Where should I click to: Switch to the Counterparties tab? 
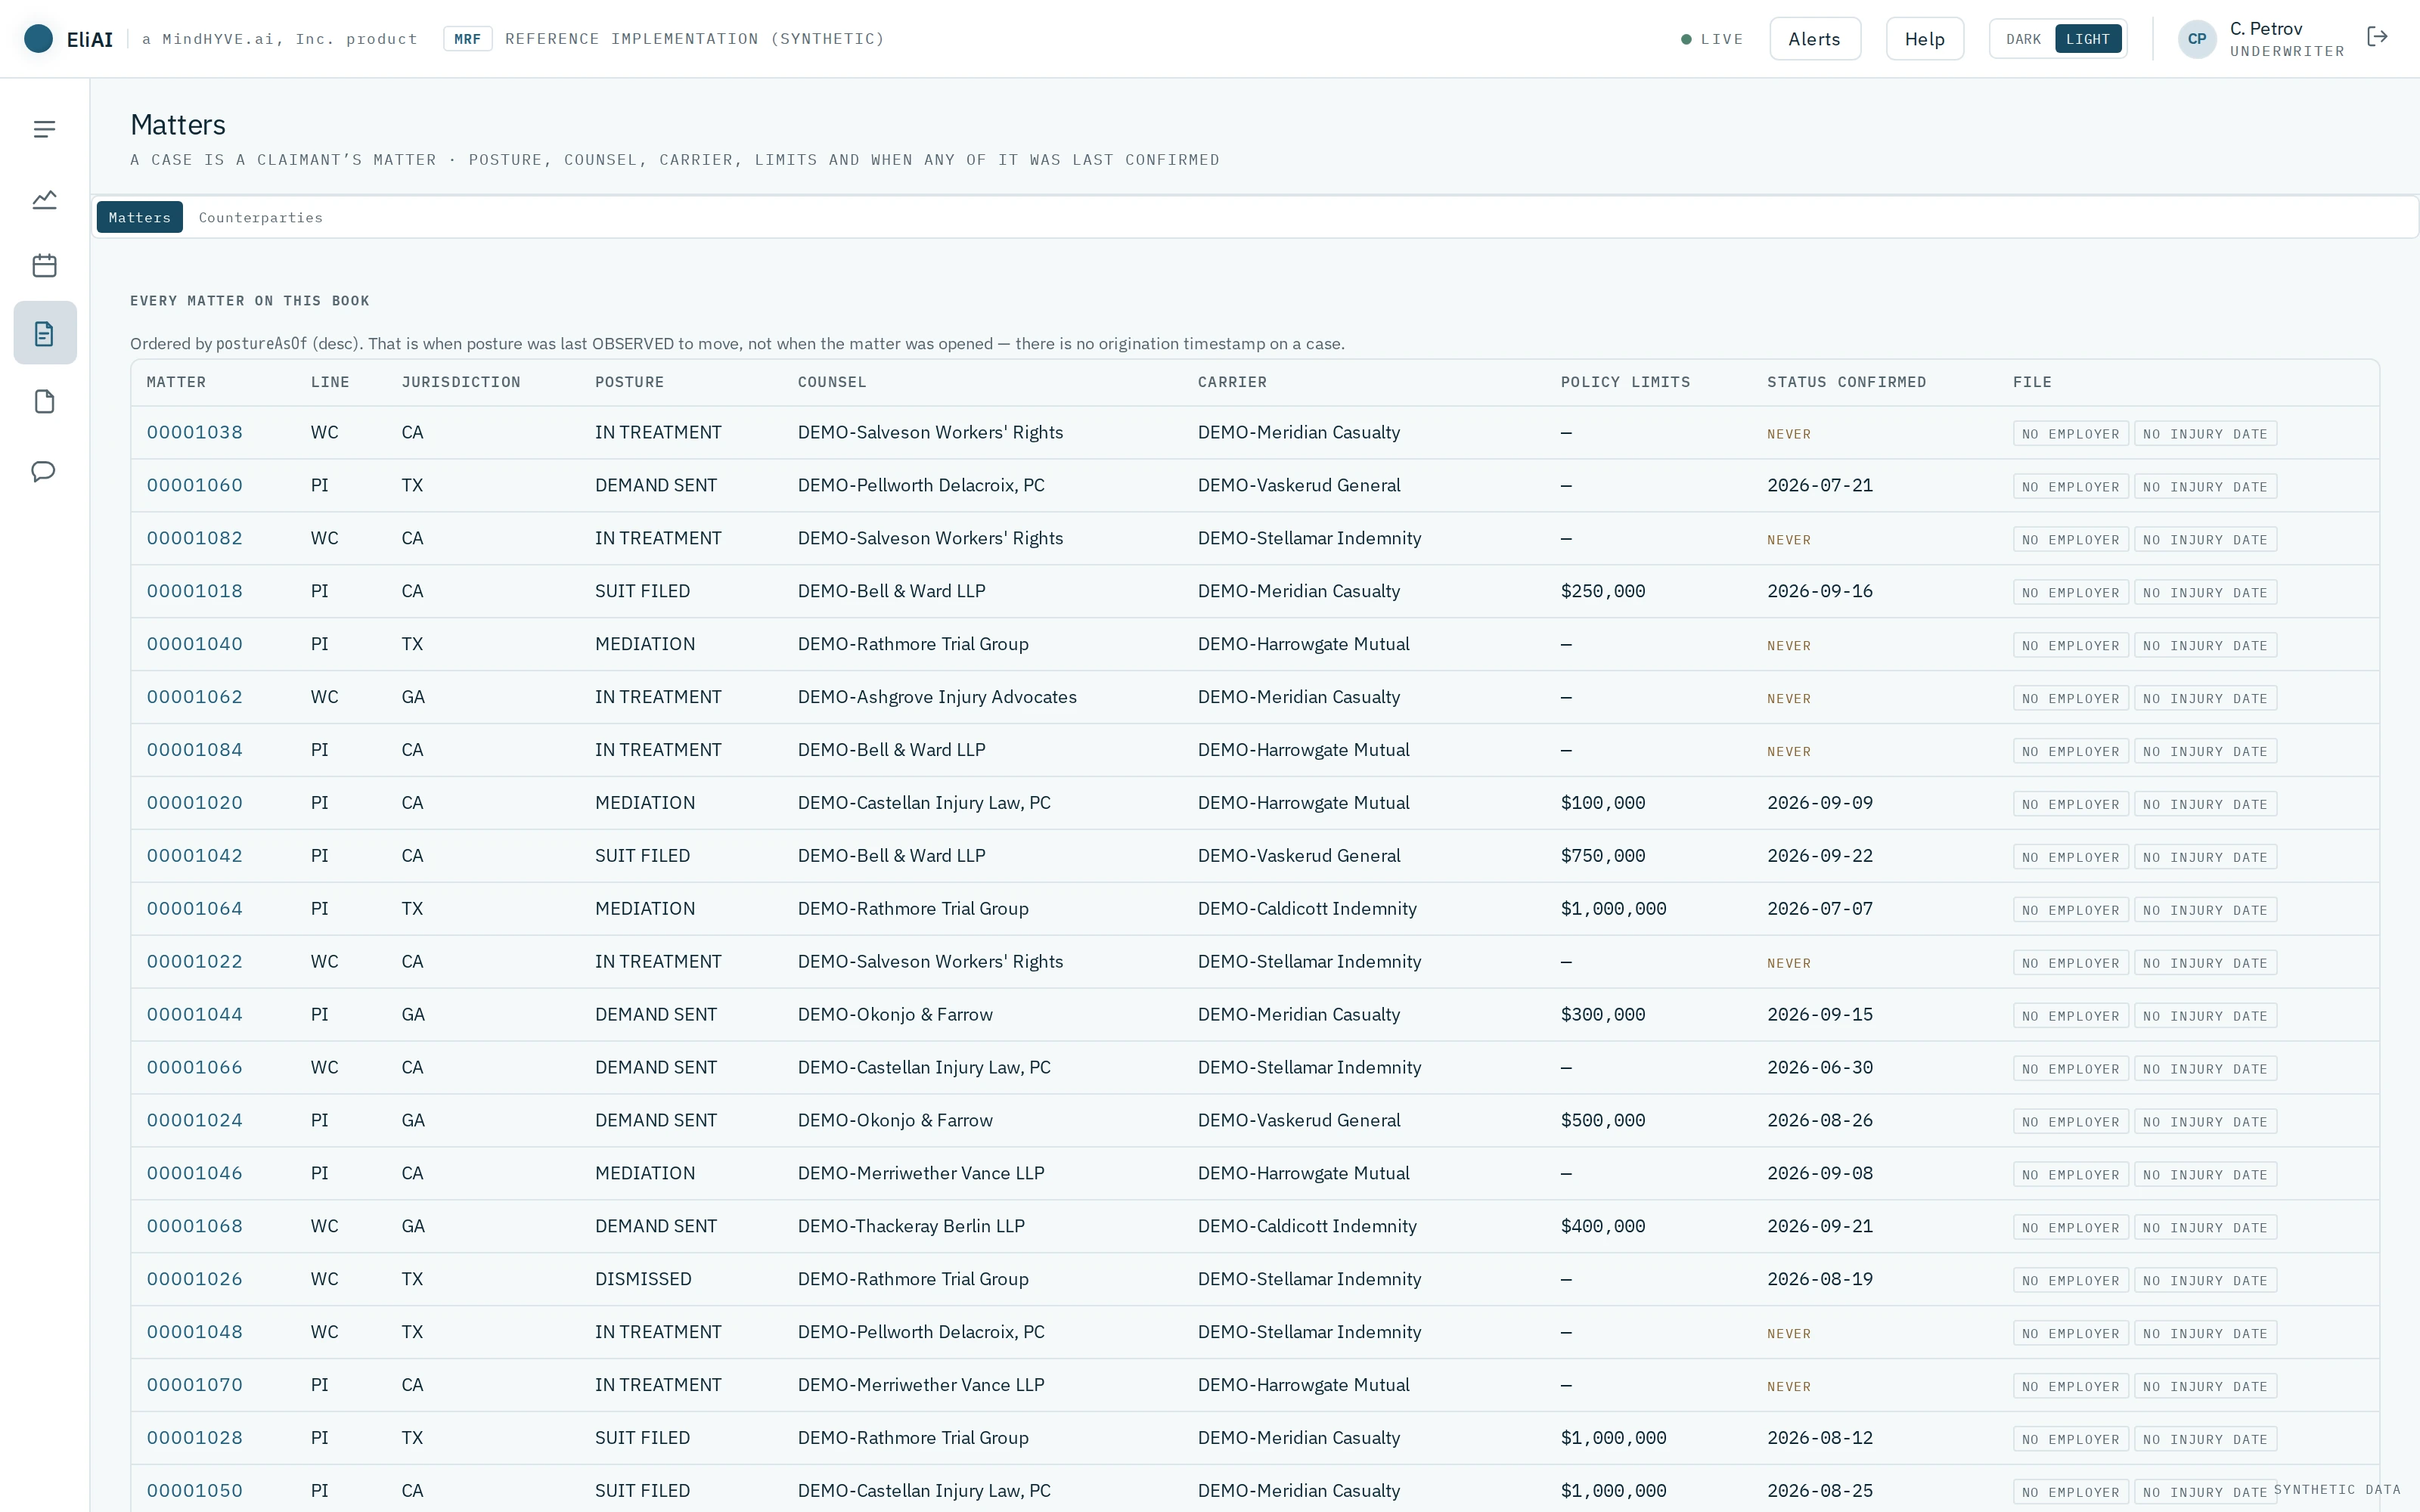coord(260,217)
